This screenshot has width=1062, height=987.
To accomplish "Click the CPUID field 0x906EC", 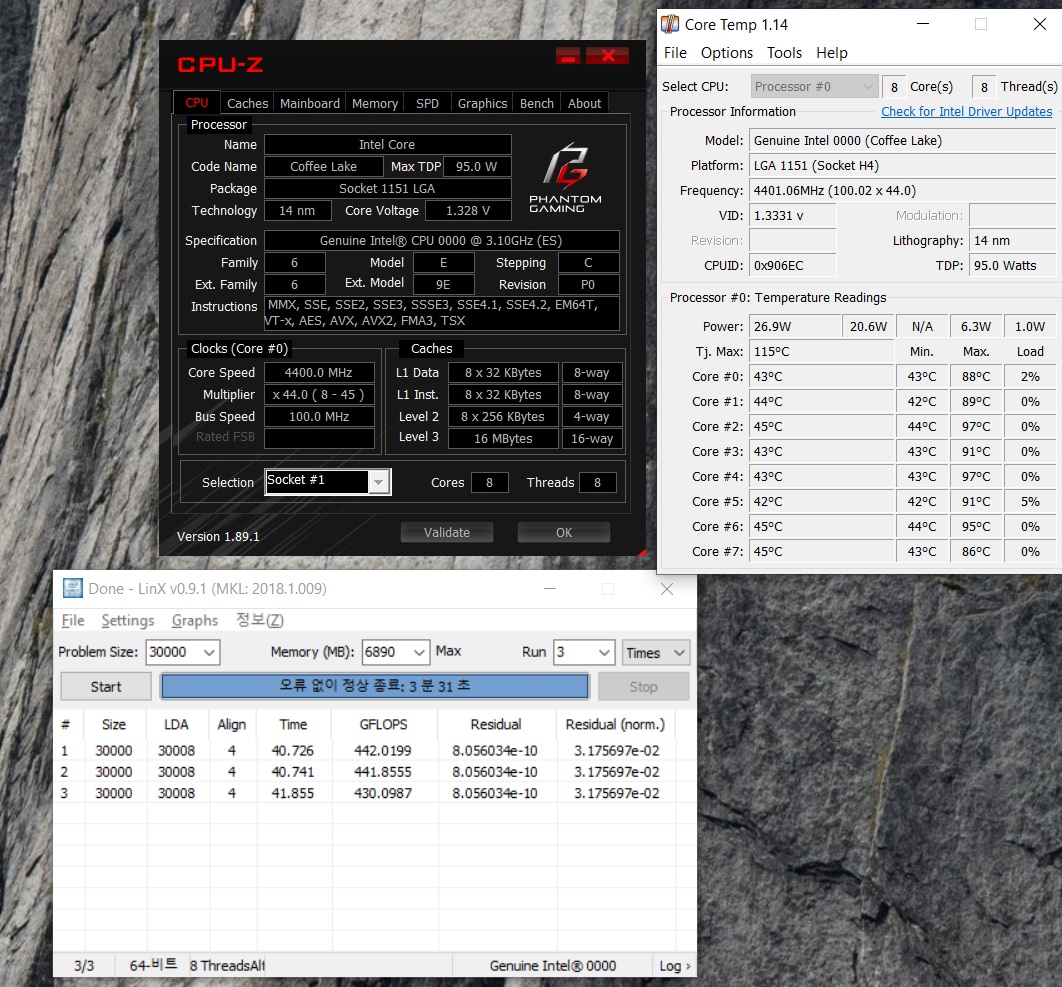I will tap(792, 266).
